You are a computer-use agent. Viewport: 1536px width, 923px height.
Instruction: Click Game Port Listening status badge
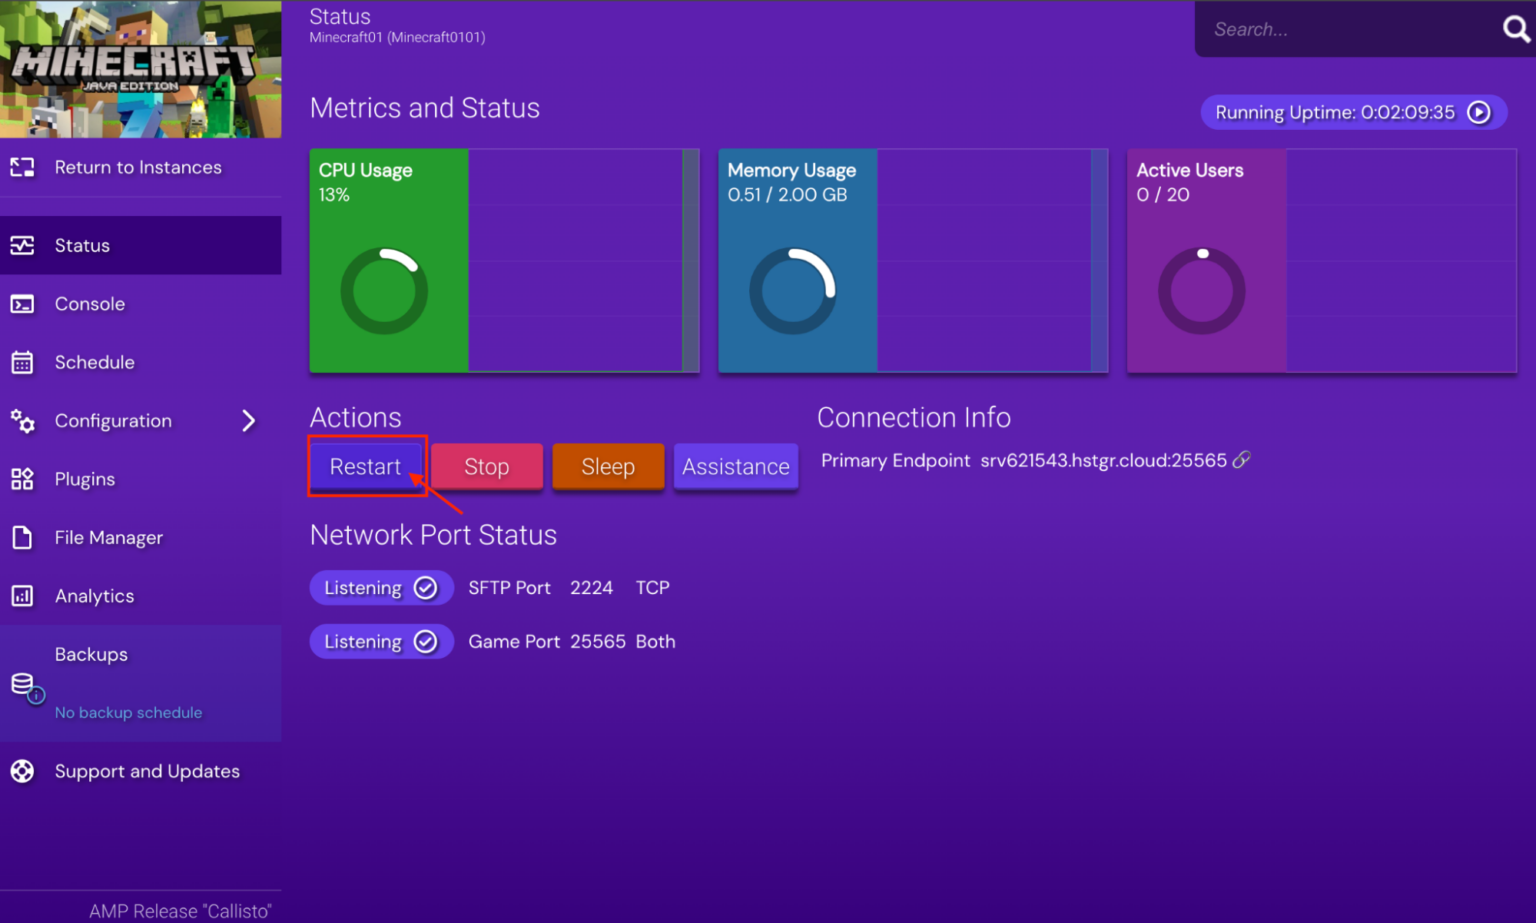[x=381, y=641]
